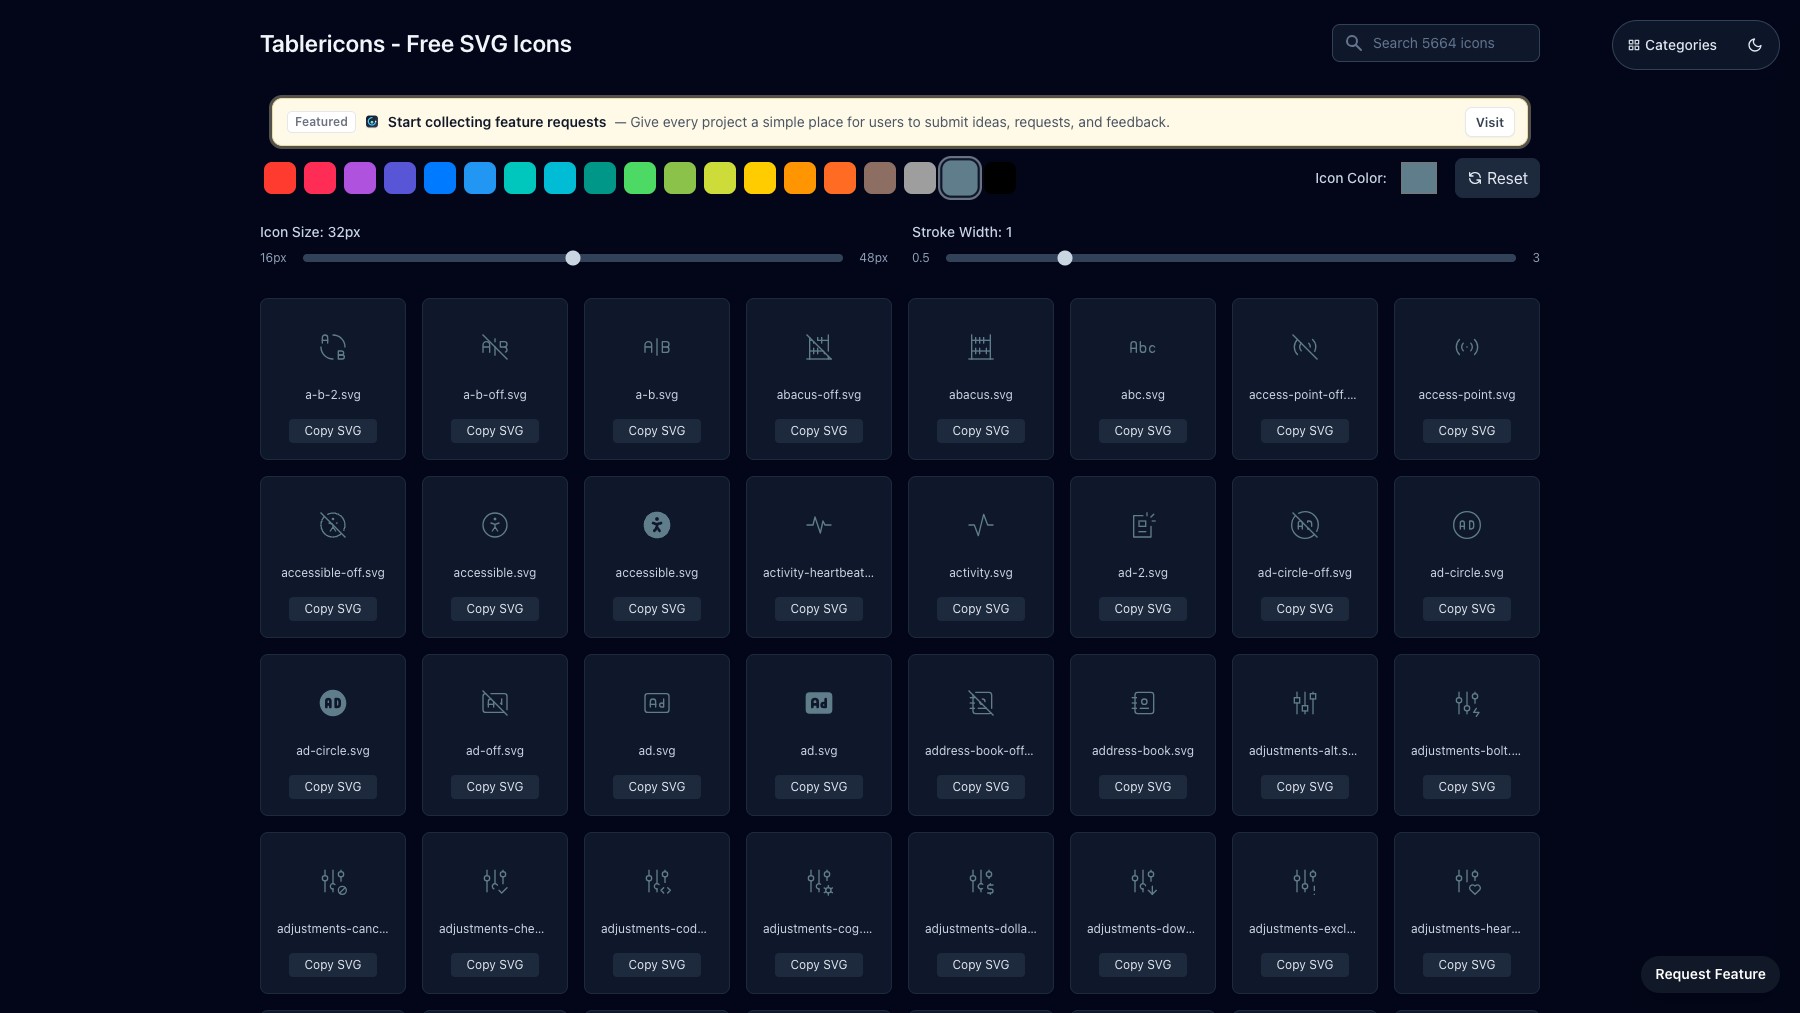This screenshot has height=1013, width=1800.
Task: Select the a-b-off icon
Action: (495, 347)
